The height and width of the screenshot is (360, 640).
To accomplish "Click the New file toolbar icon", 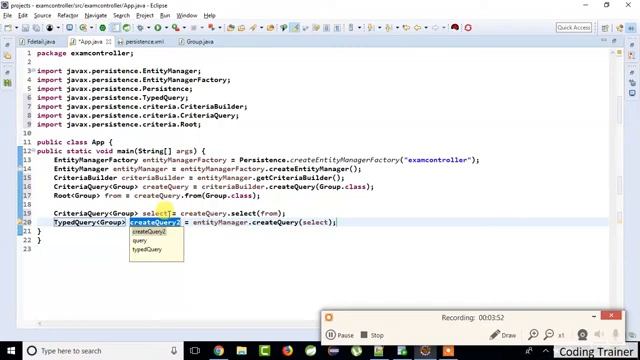I will tap(8, 28).
